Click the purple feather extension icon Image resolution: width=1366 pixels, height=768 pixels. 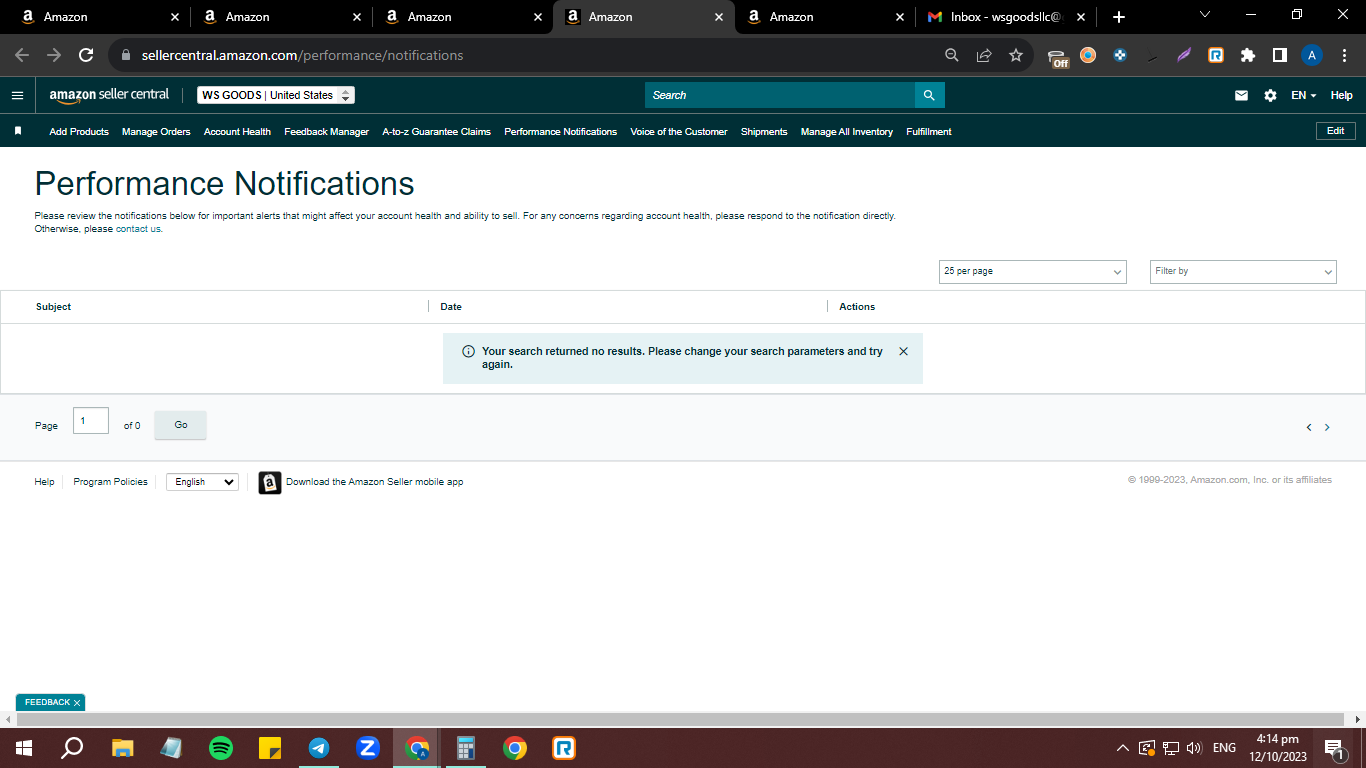(x=1184, y=55)
